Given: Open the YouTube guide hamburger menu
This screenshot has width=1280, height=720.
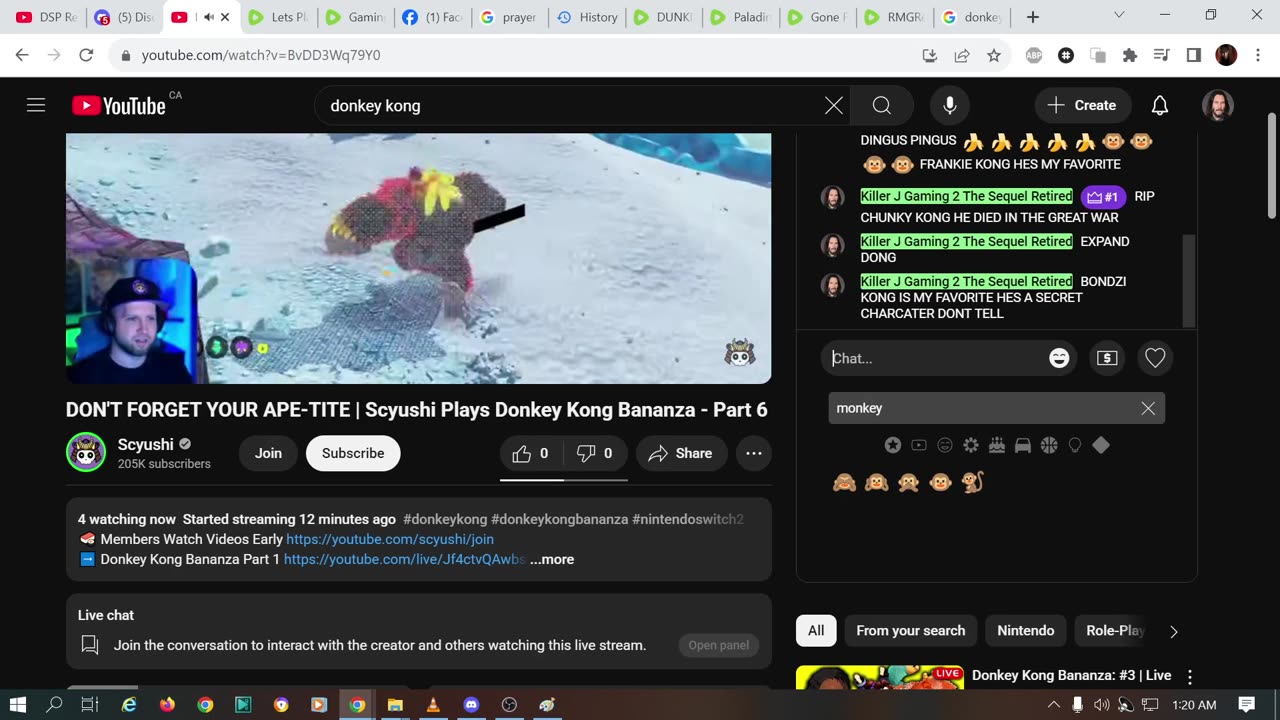Looking at the screenshot, I should [x=36, y=105].
